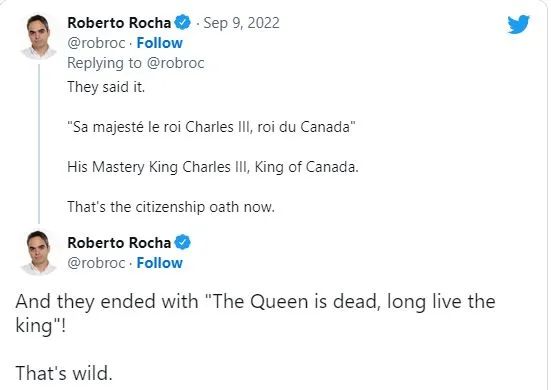Follow @robroc from the second tweet
Viewport: 551px width, 390px height.
(x=160, y=263)
